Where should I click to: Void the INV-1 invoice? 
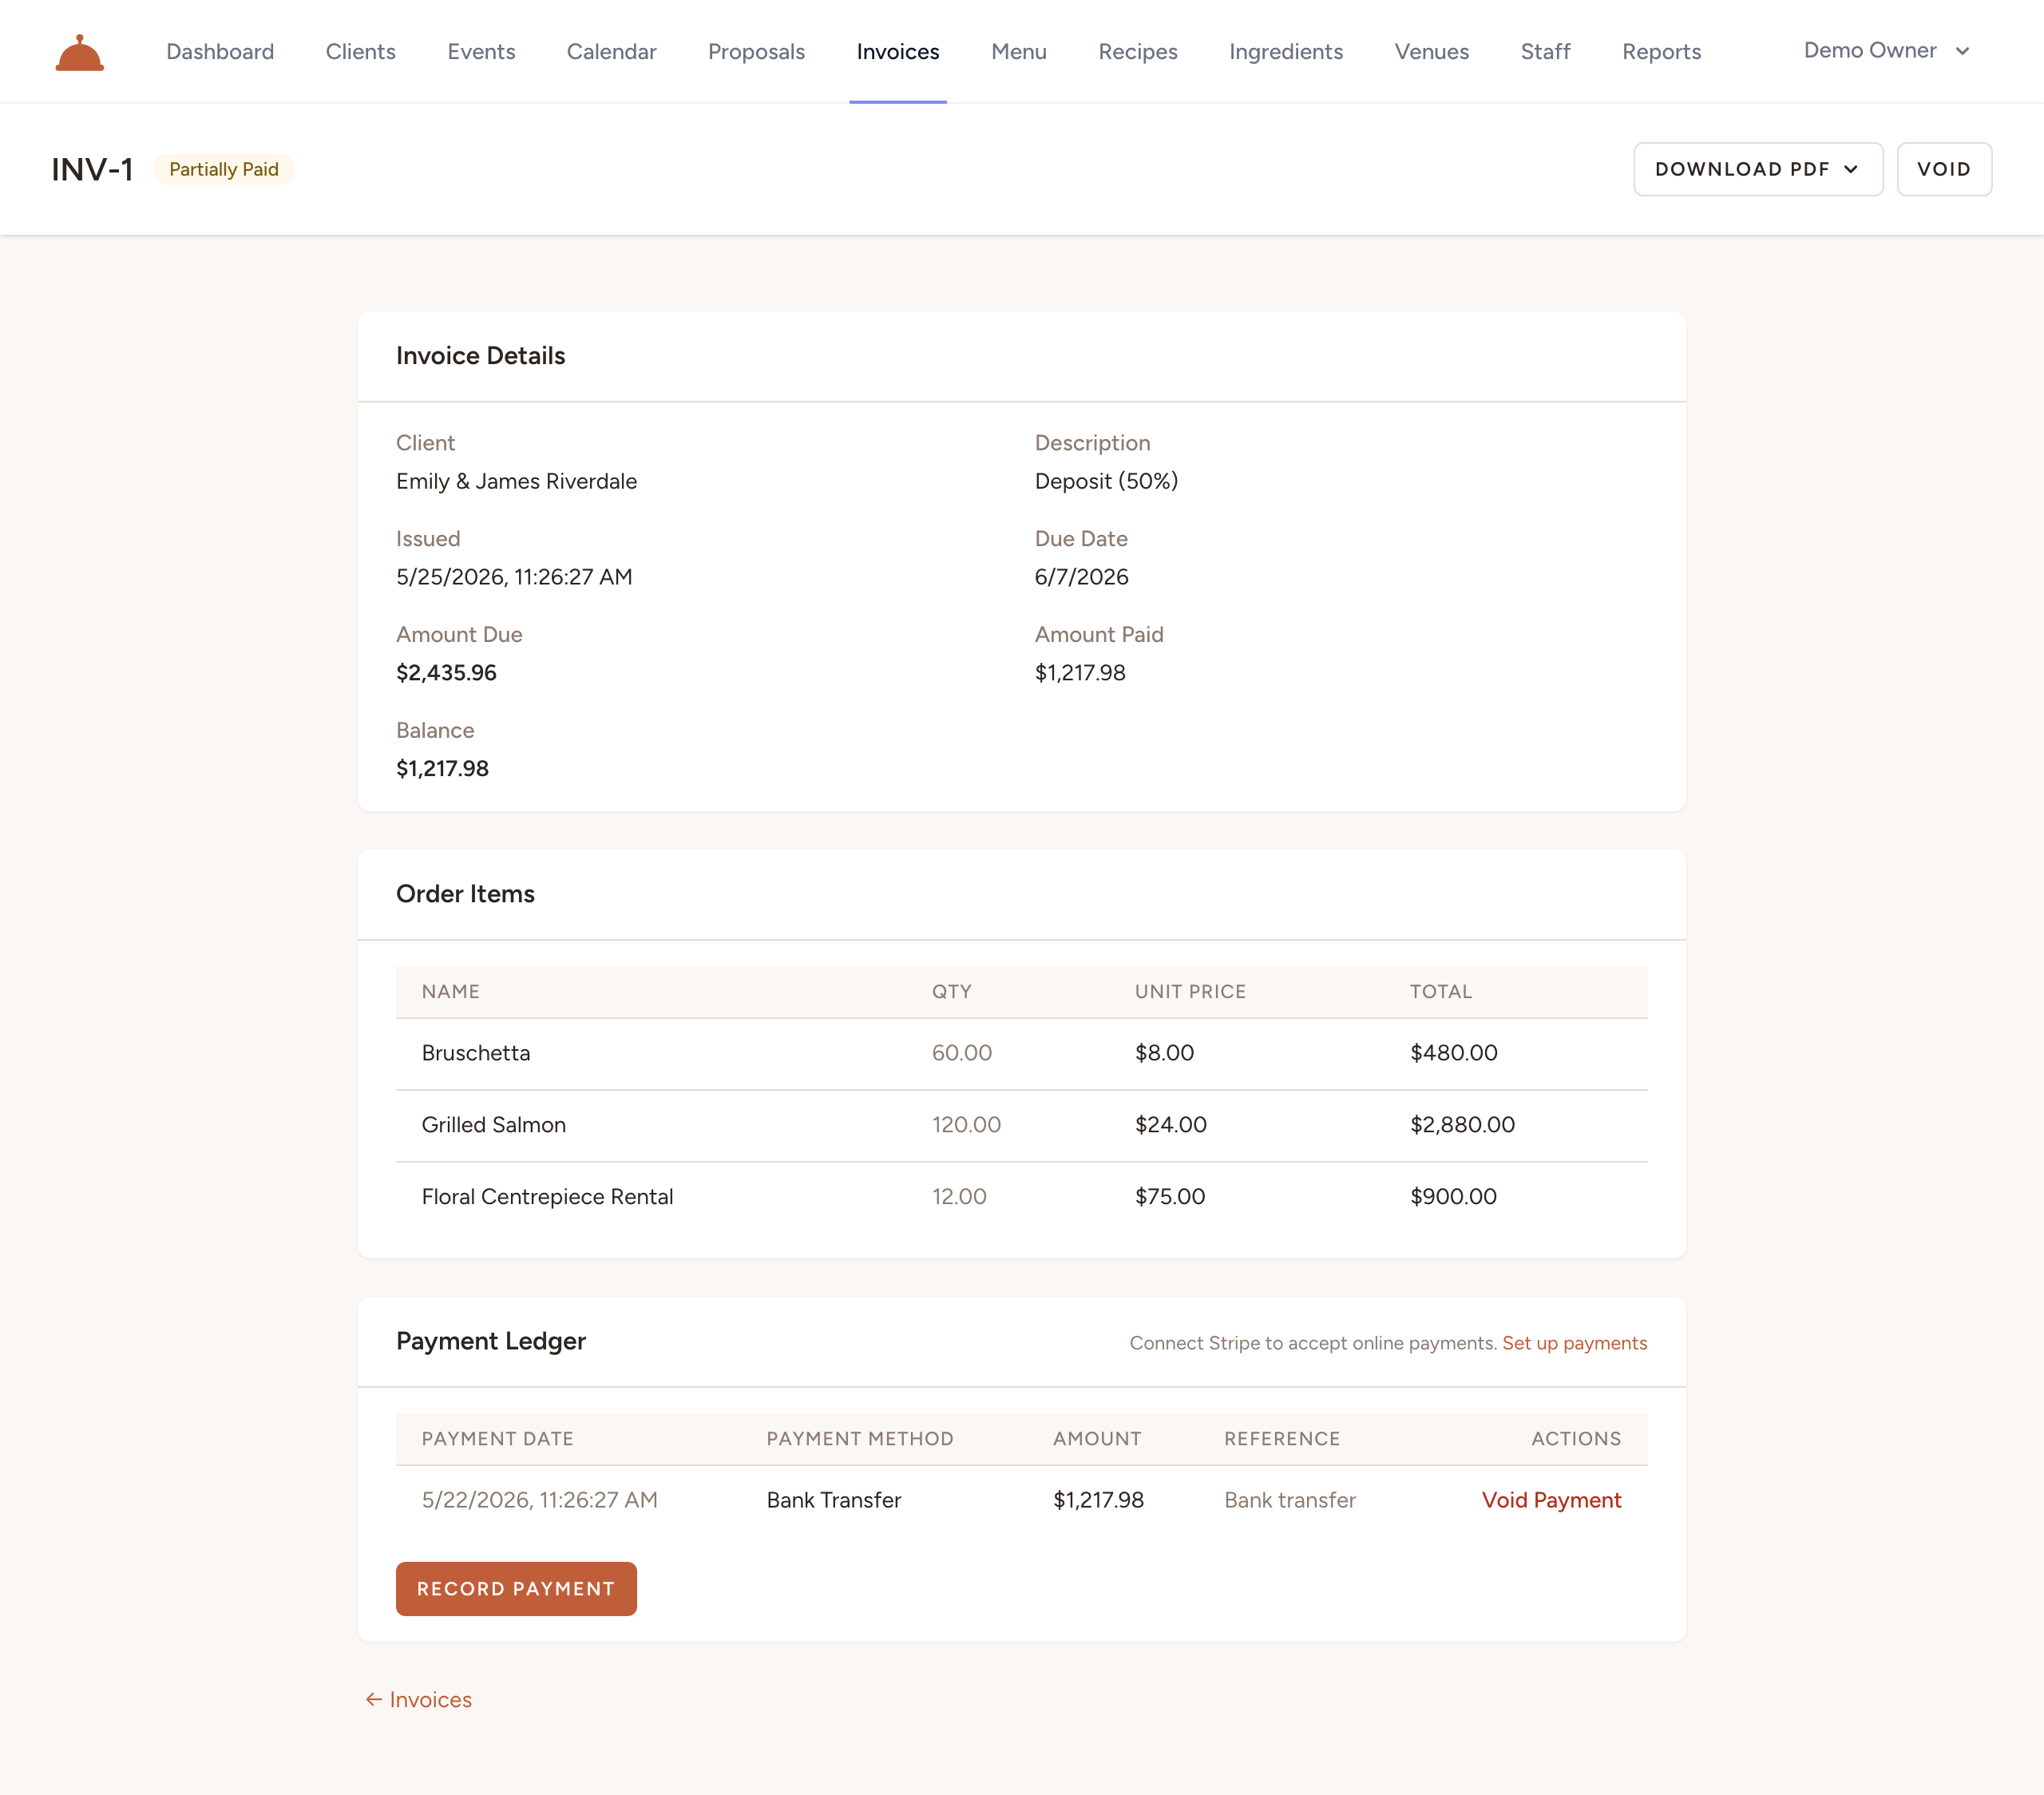coord(1944,169)
